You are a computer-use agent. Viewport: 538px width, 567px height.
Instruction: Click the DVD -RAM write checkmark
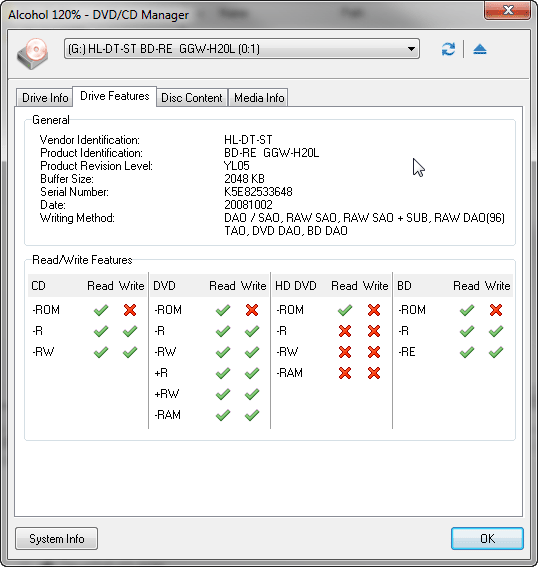point(252,415)
